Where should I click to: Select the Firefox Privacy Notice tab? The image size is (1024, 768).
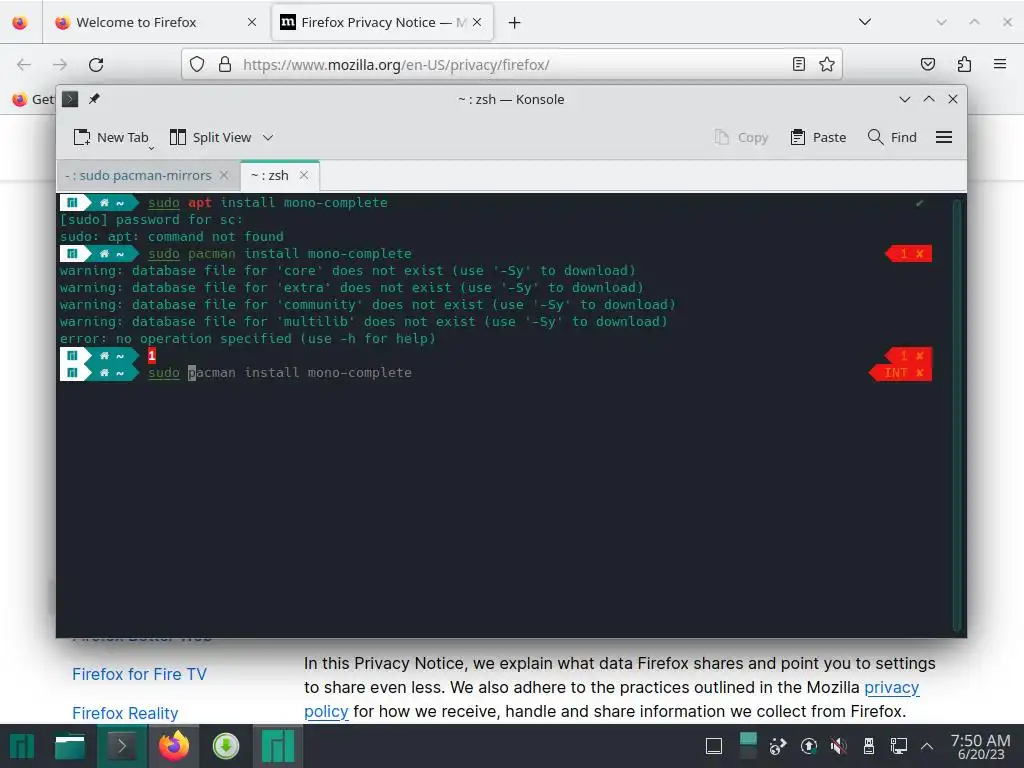[x=382, y=22]
